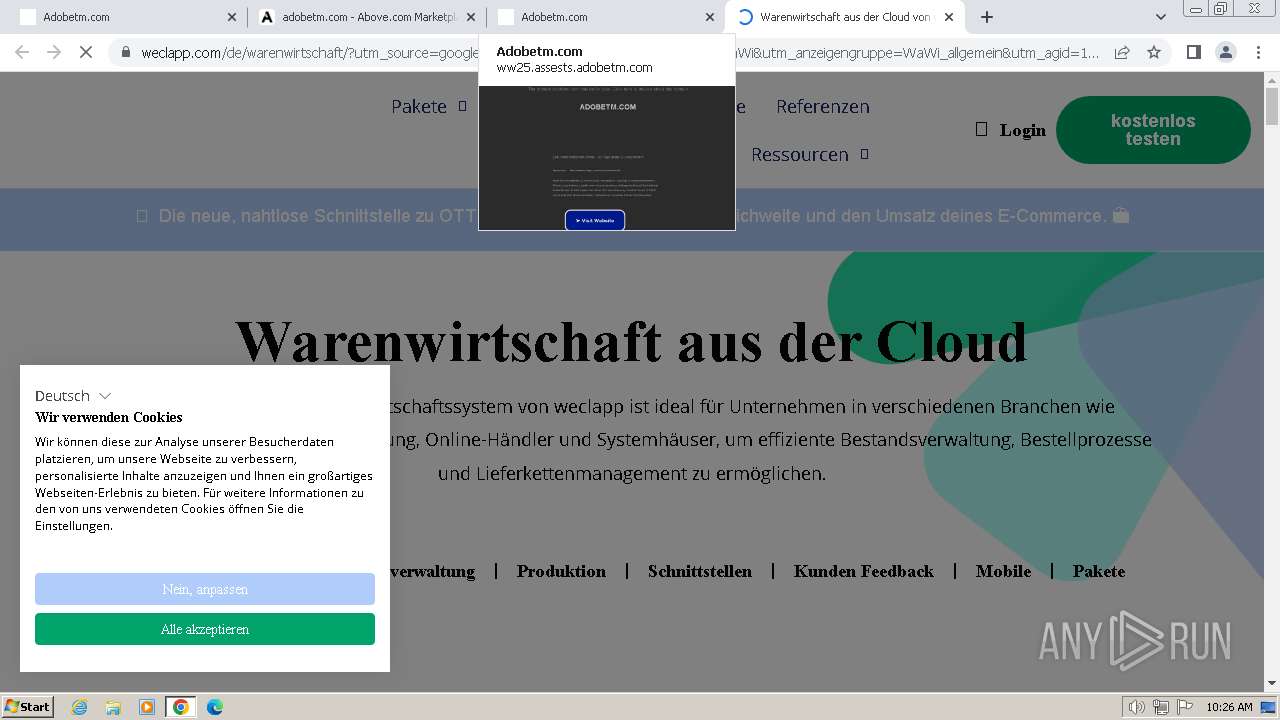Click the system clock showing 10:26 AM

coord(1229,707)
